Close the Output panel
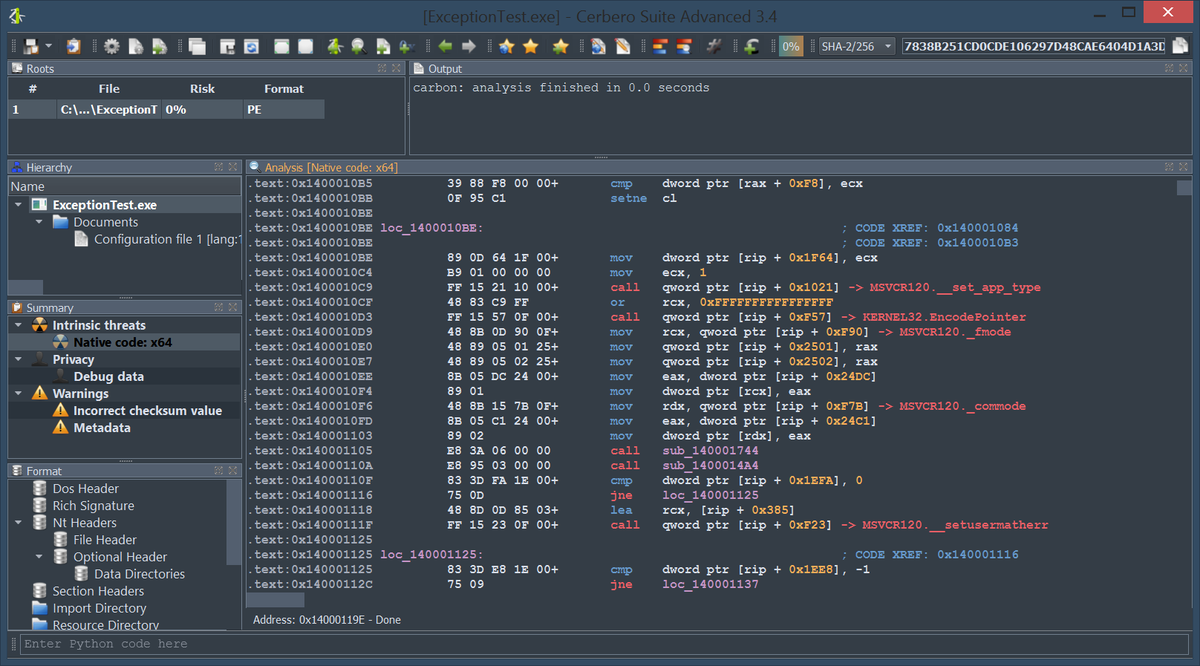1200x666 pixels. pyautogui.click(x=1184, y=68)
